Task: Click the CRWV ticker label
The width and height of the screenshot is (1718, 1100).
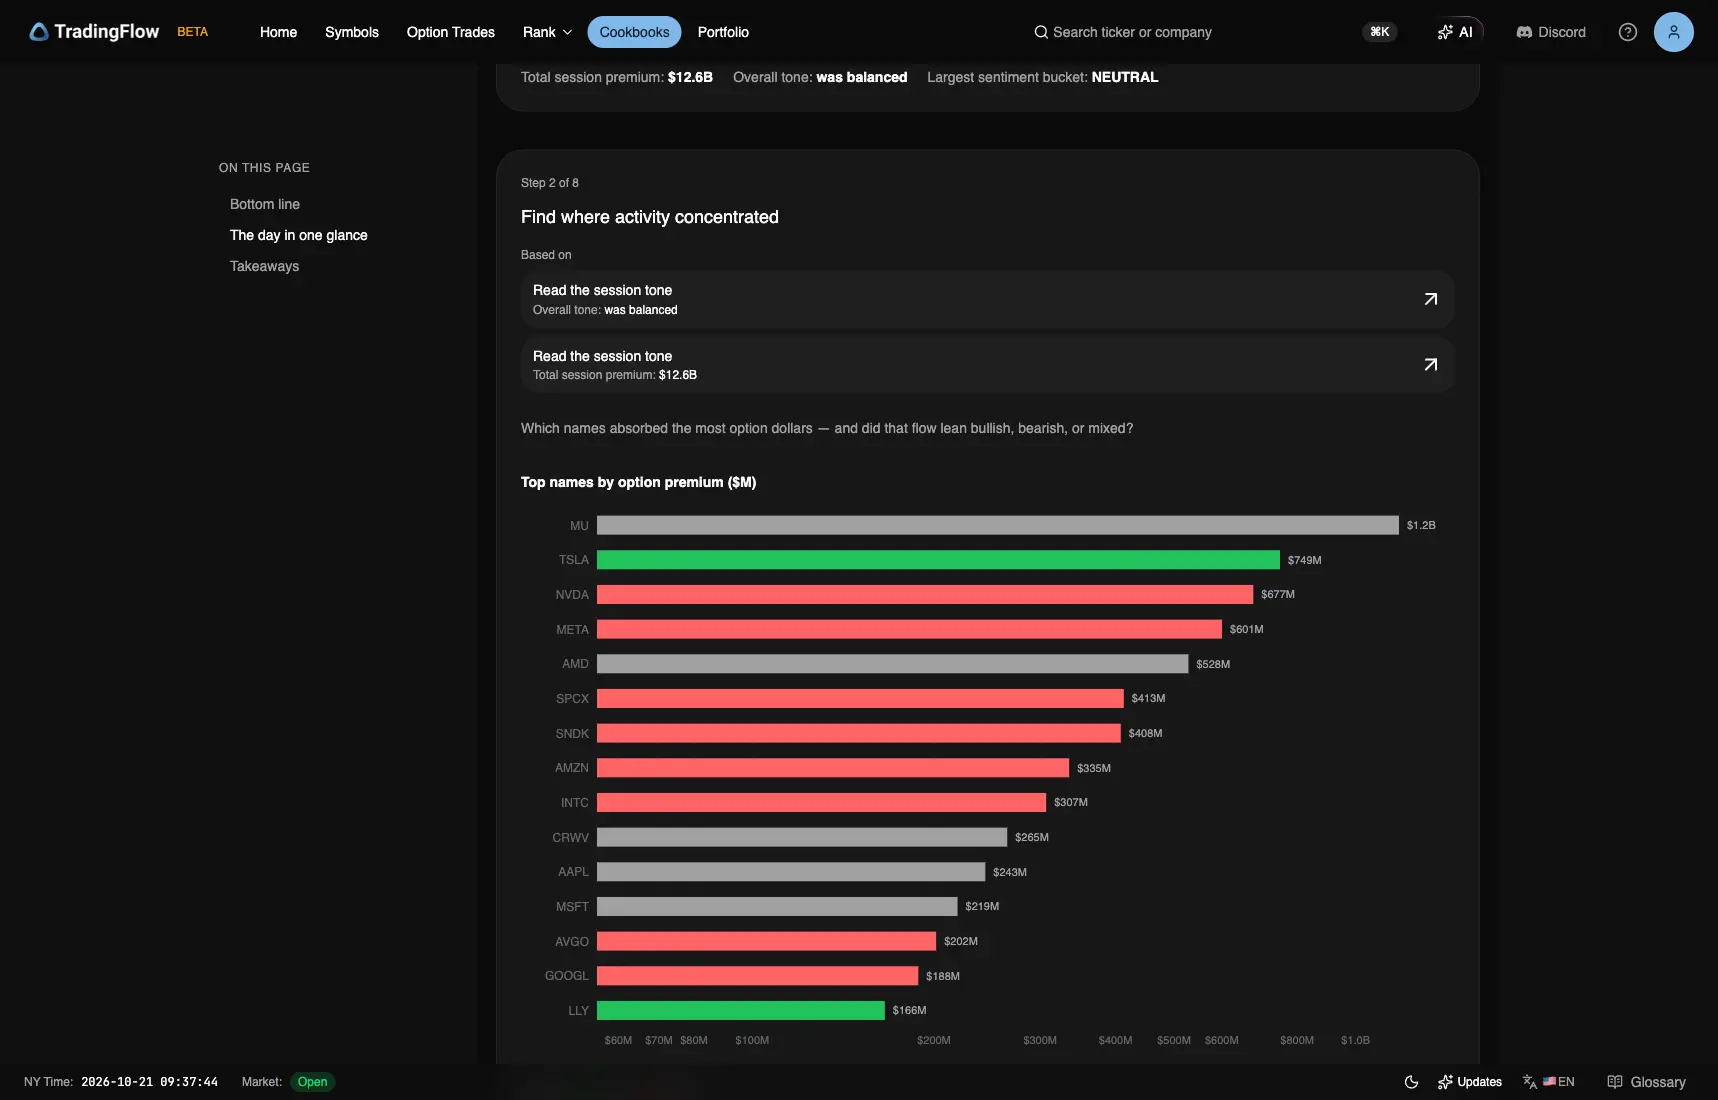Action: tap(570, 837)
